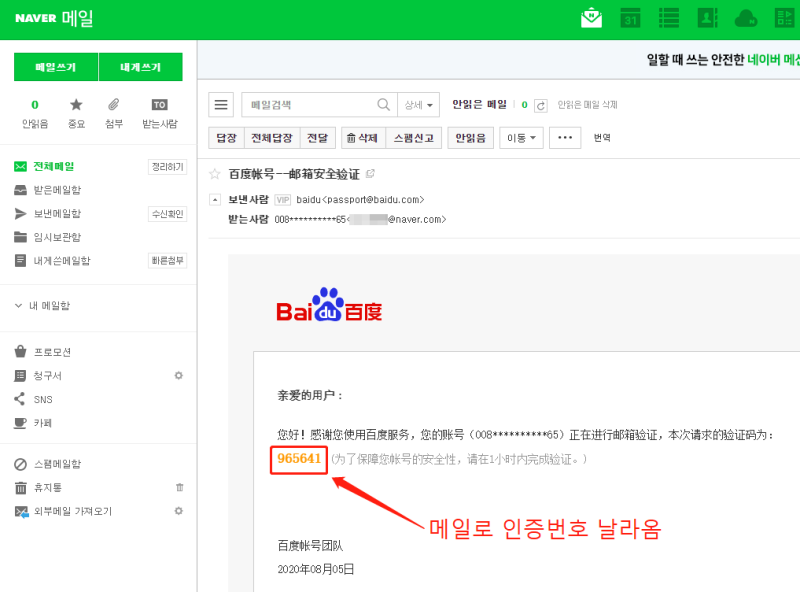800x592 pixels.
Task: Open rightmost partially visible header icon
Action: [786, 18]
